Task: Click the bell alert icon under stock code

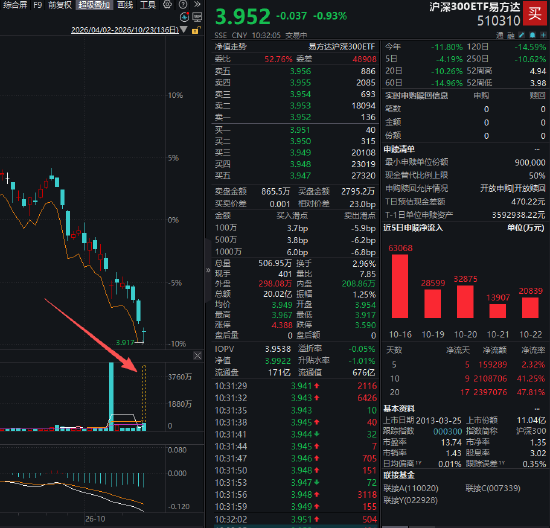Action: [532, 35]
